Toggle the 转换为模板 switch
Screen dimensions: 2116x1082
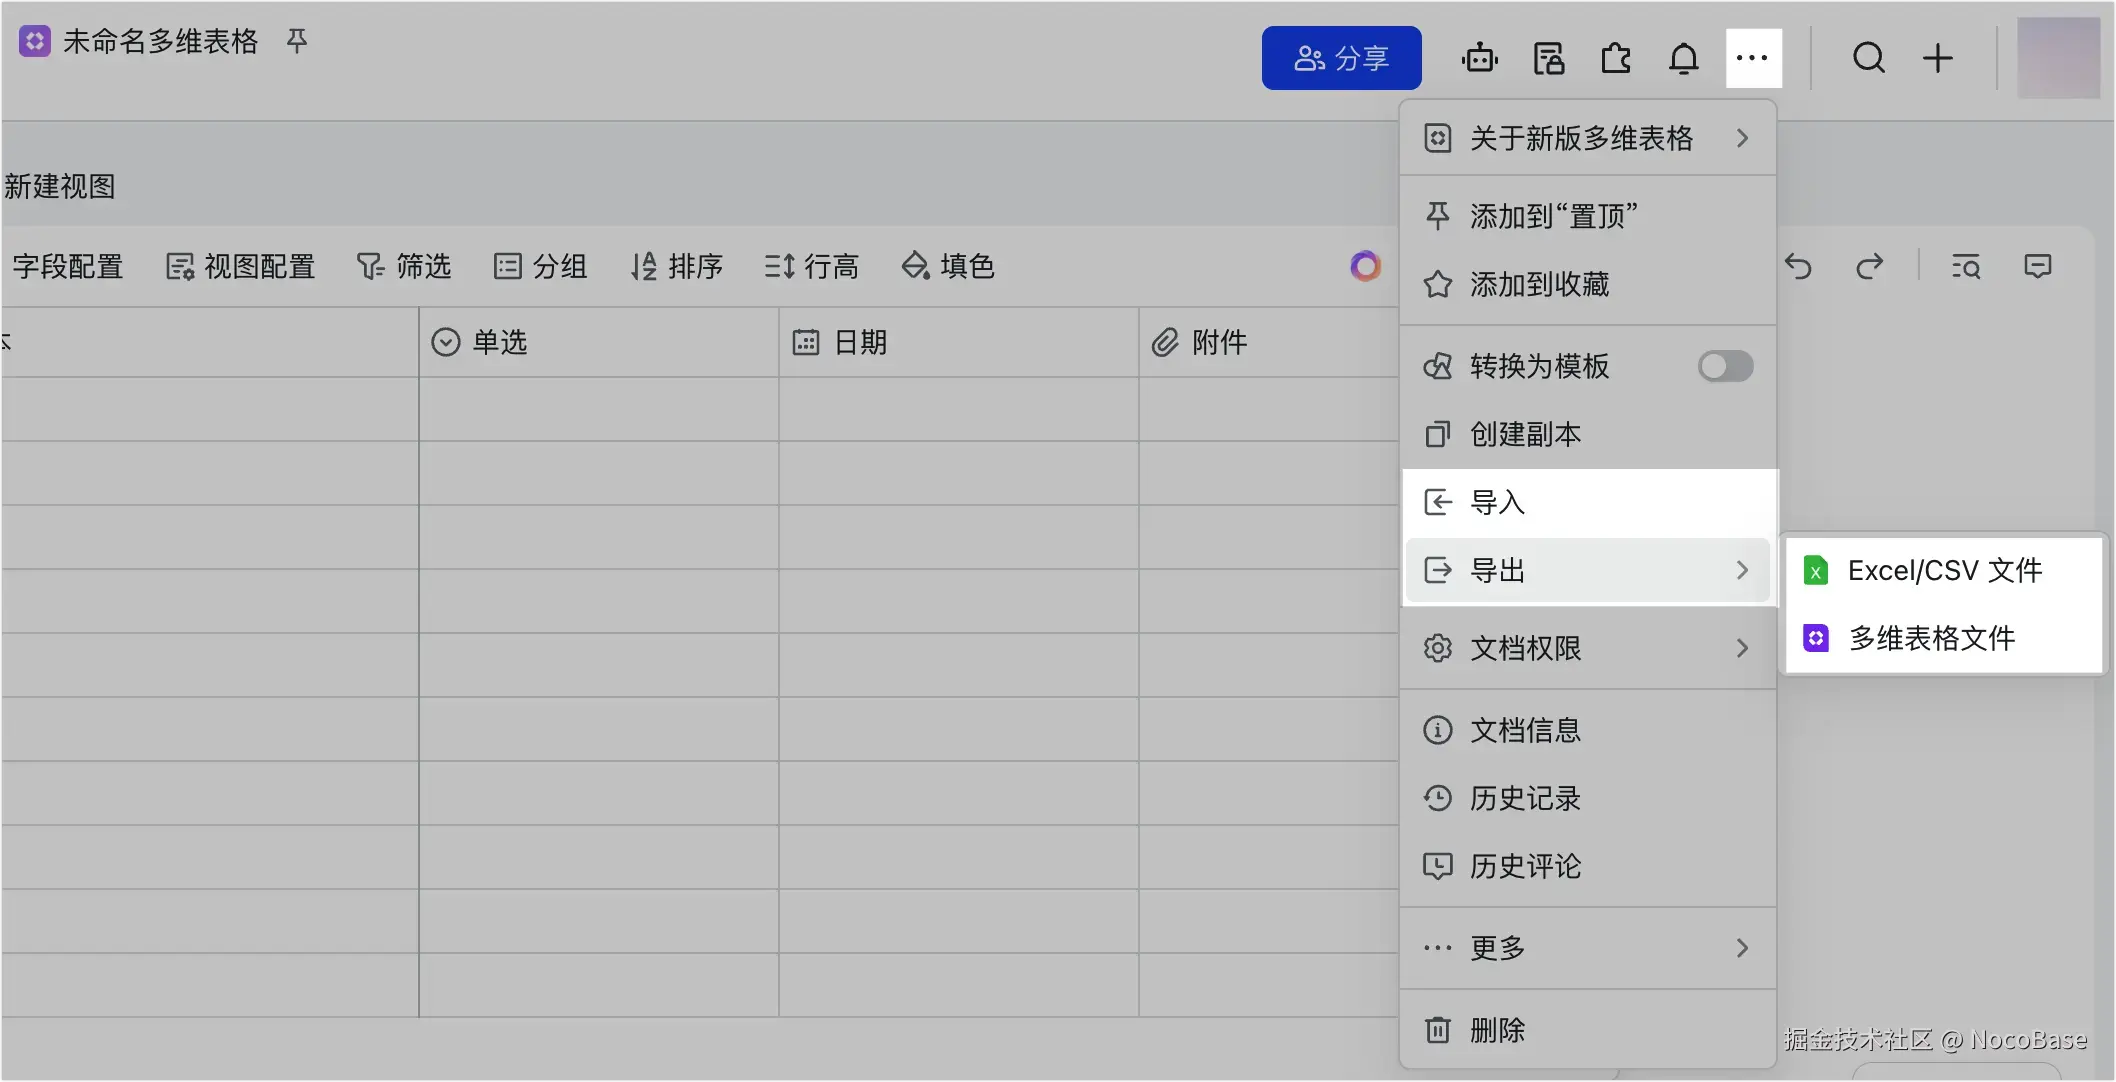click(x=1725, y=366)
